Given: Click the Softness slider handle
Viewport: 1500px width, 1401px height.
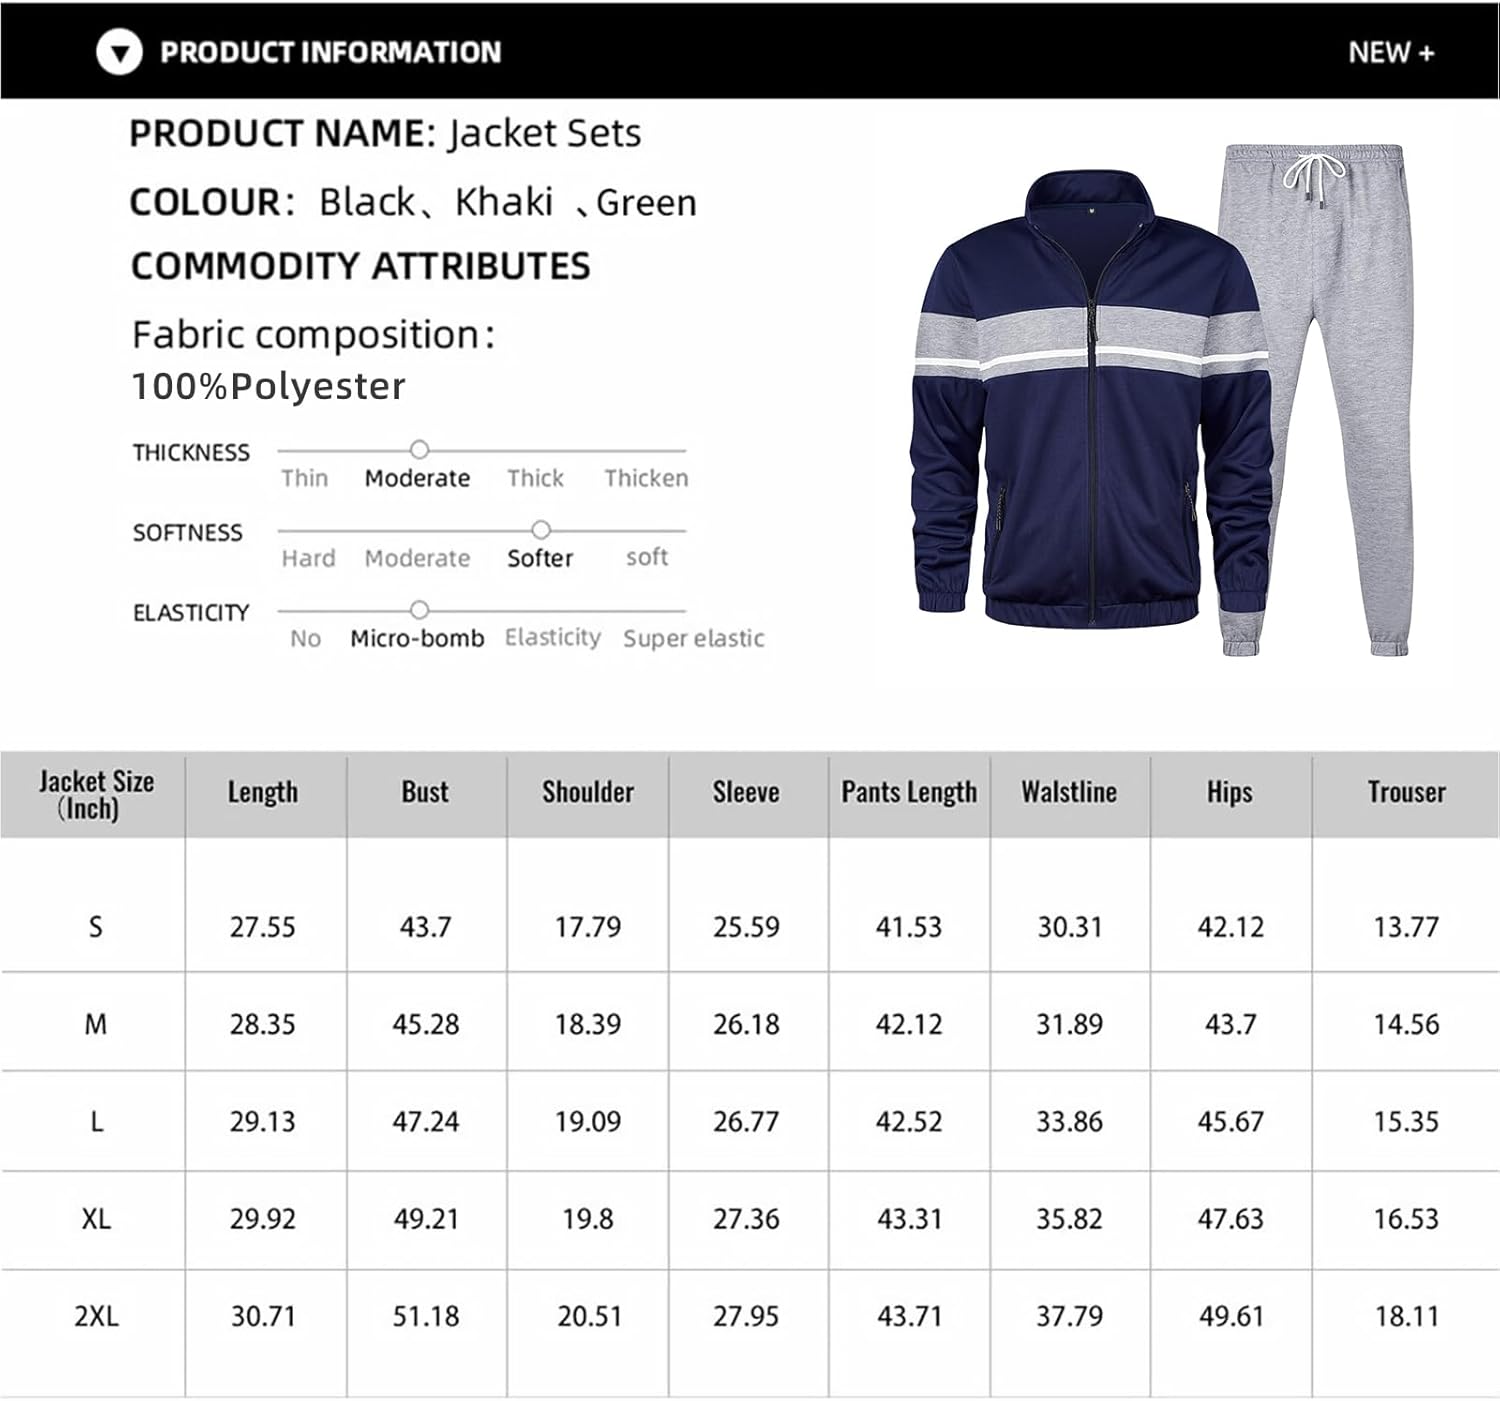Looking at the screenshot, I should coord(541,530).
